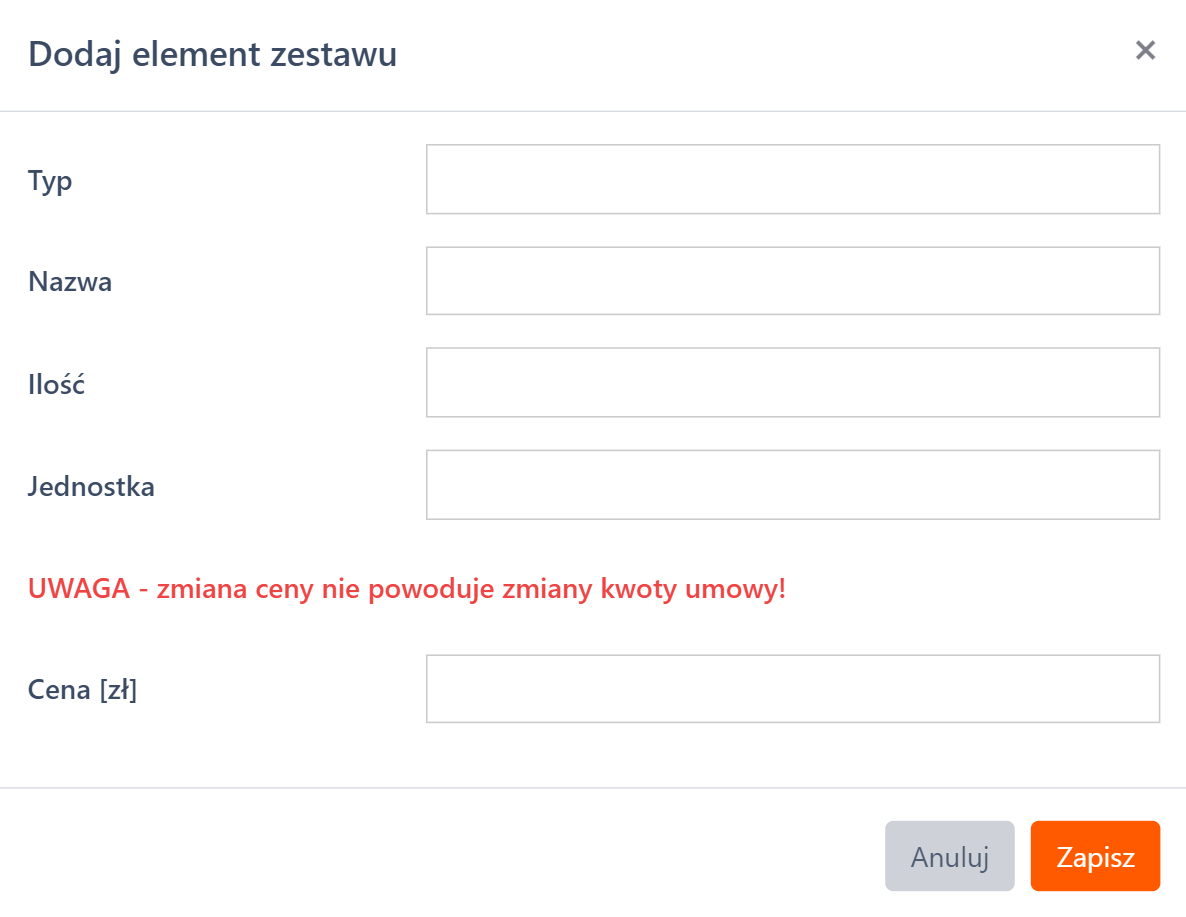Click the Cena [zł] price field
Viewport: 1186px width, 917px height.
pyautogui.click(x=792, y=689)
